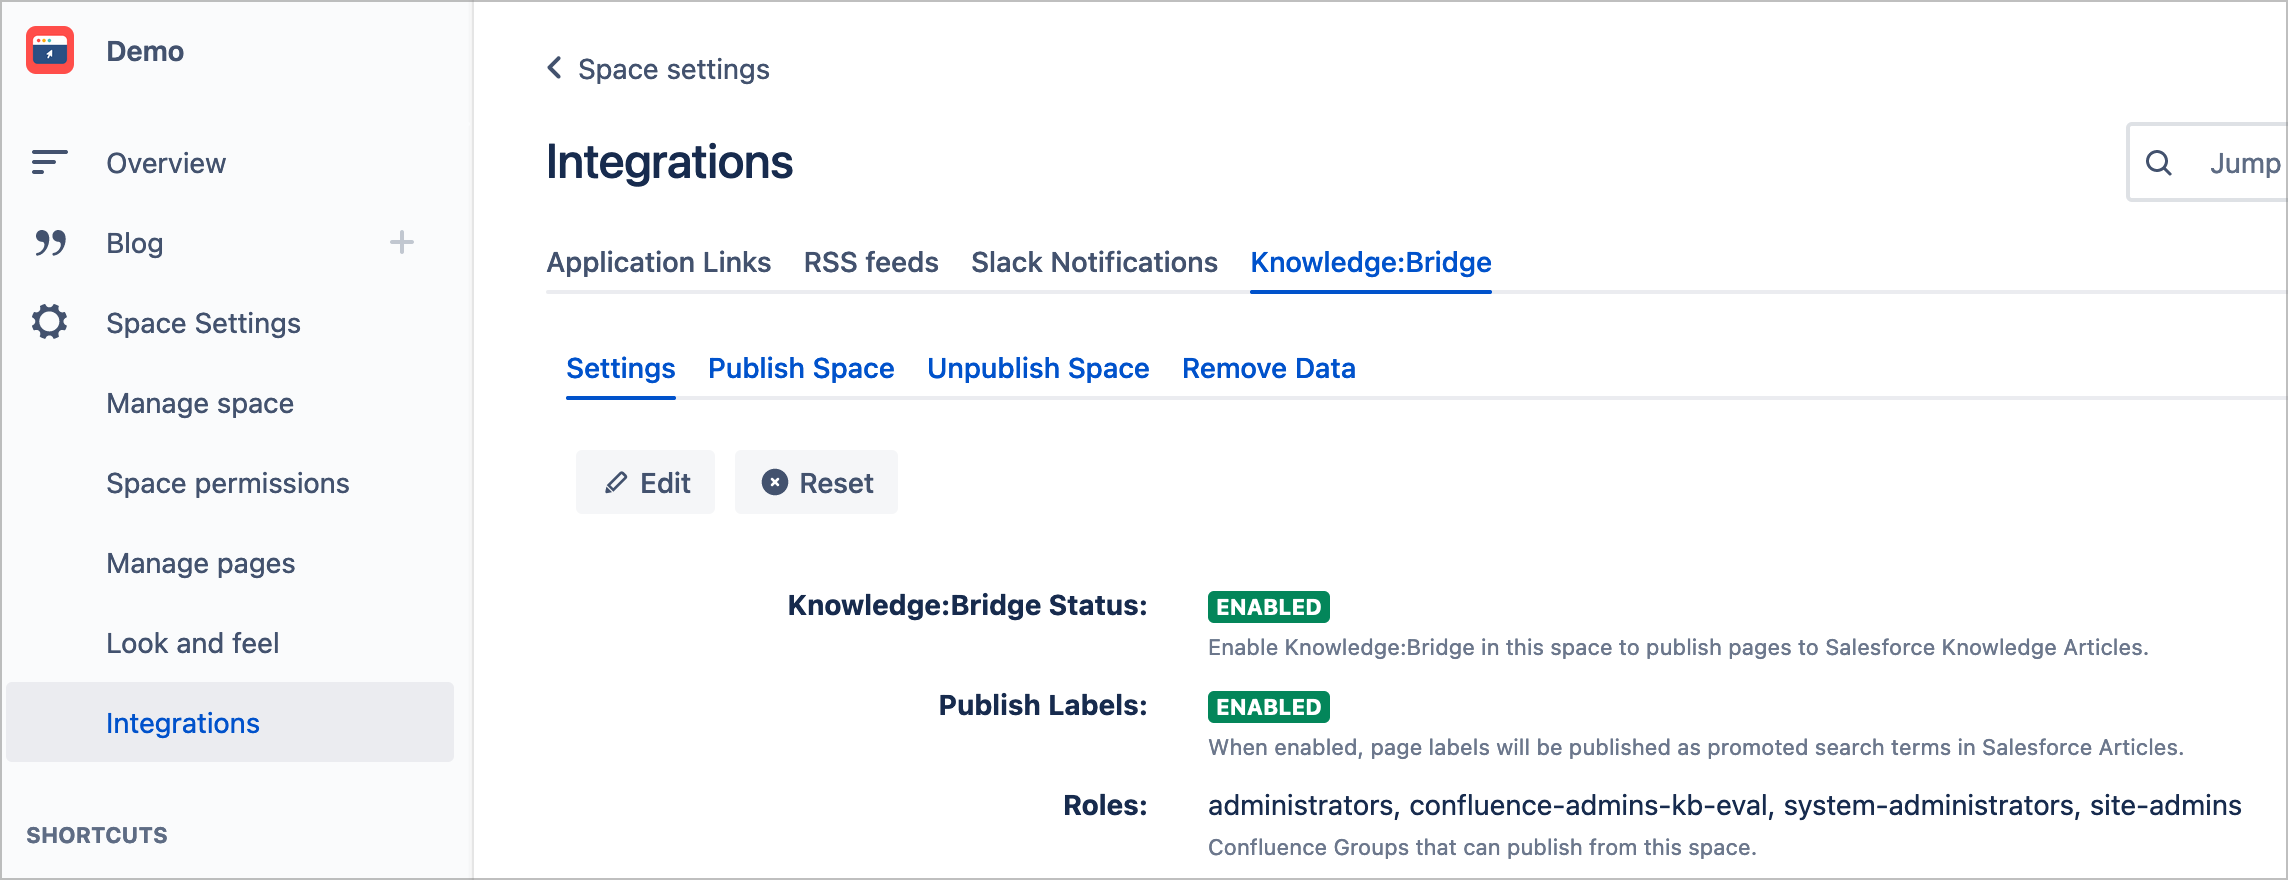The width and height of the screenshot is (2288, 880).
Task: Click the Space Settings gear icon
Action: pyautogui.click(x=49, y=322)
